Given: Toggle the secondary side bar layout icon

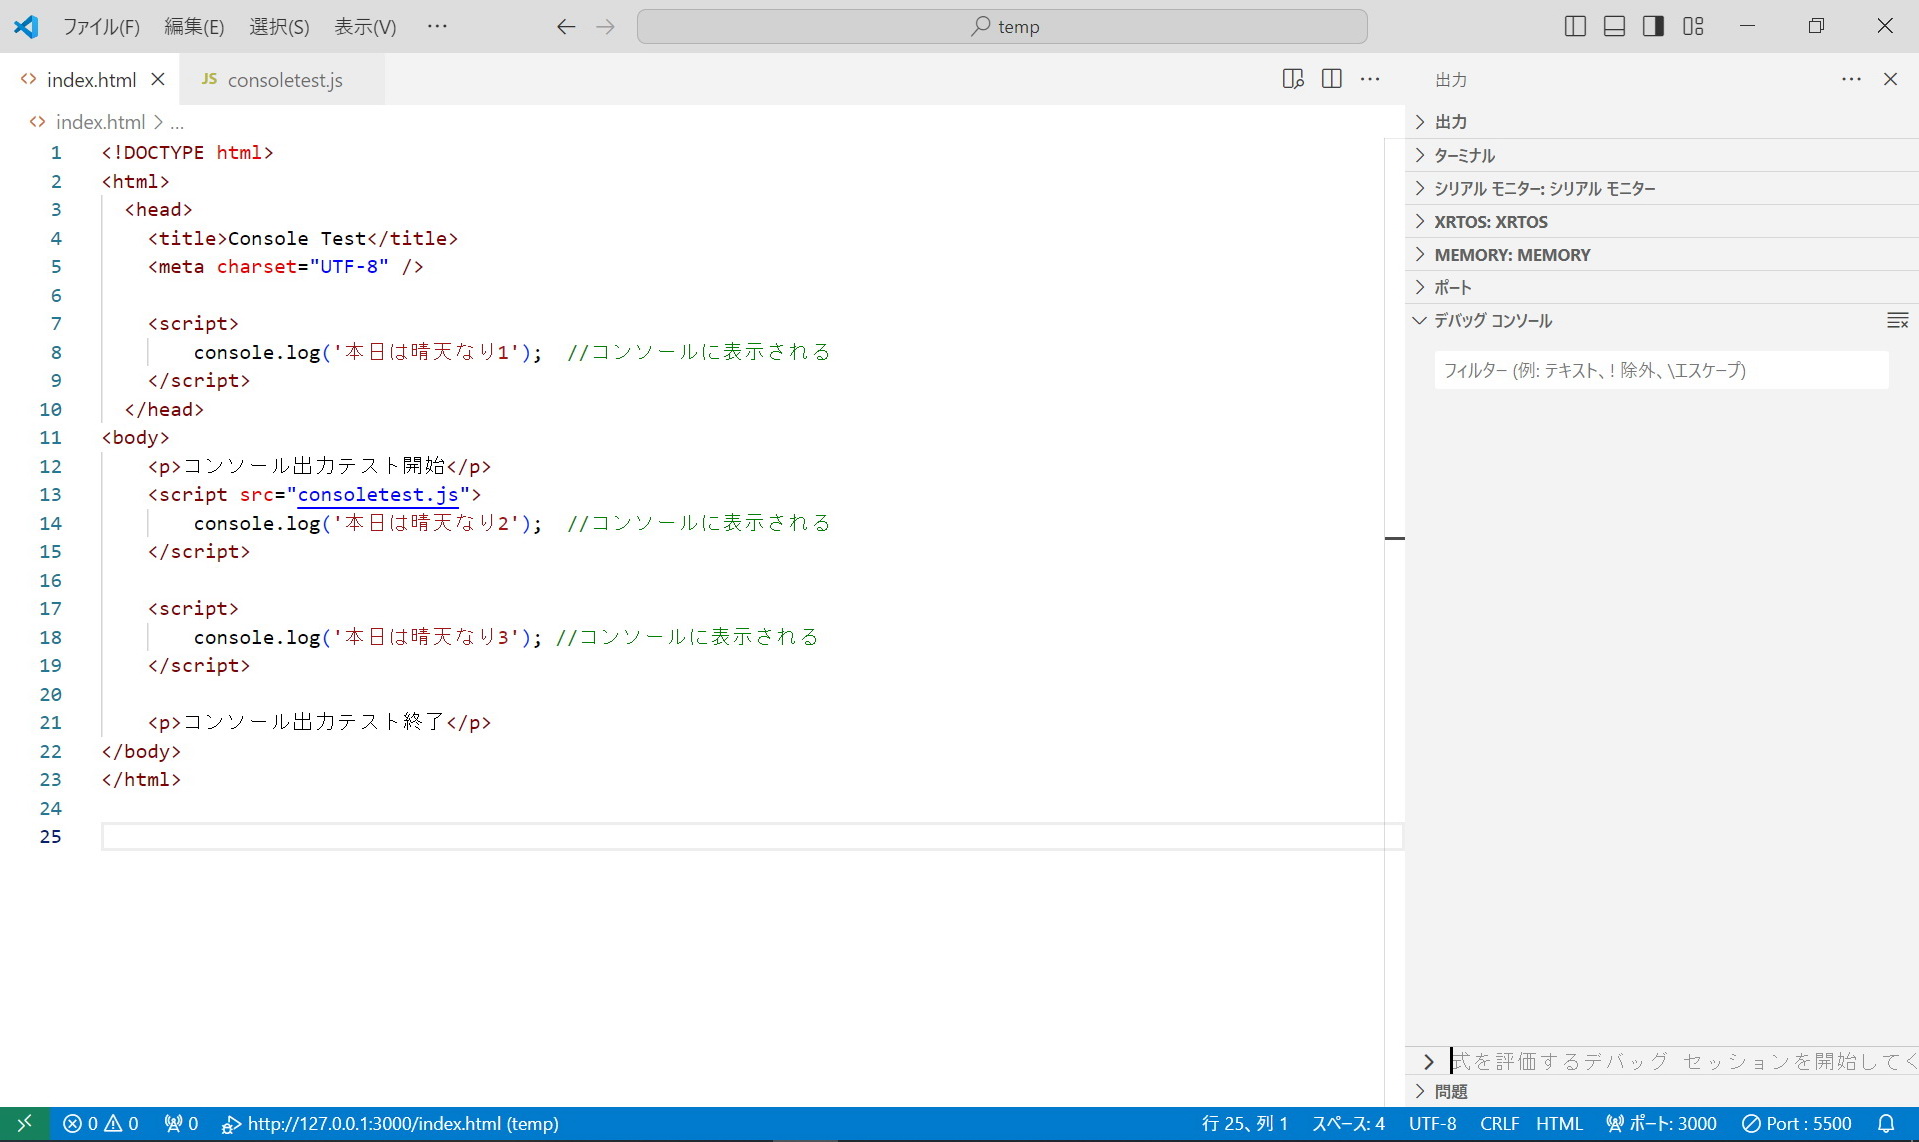Looking at the screenshot, I should (1653, 26).
